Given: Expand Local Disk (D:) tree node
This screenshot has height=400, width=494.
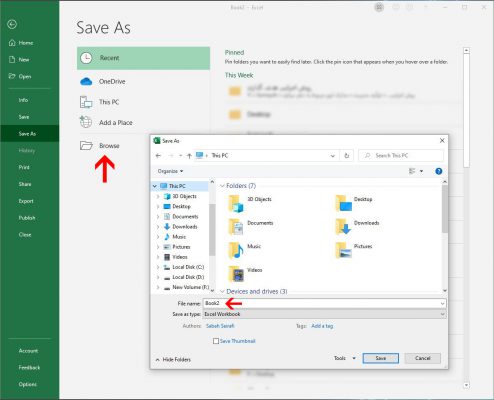Looking at the screenshot, I should click(158, 277).
